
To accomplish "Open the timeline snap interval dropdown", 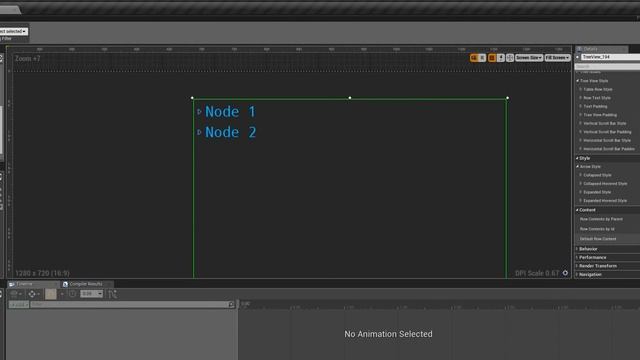I will pyautogui.click(x=91, y=294).
